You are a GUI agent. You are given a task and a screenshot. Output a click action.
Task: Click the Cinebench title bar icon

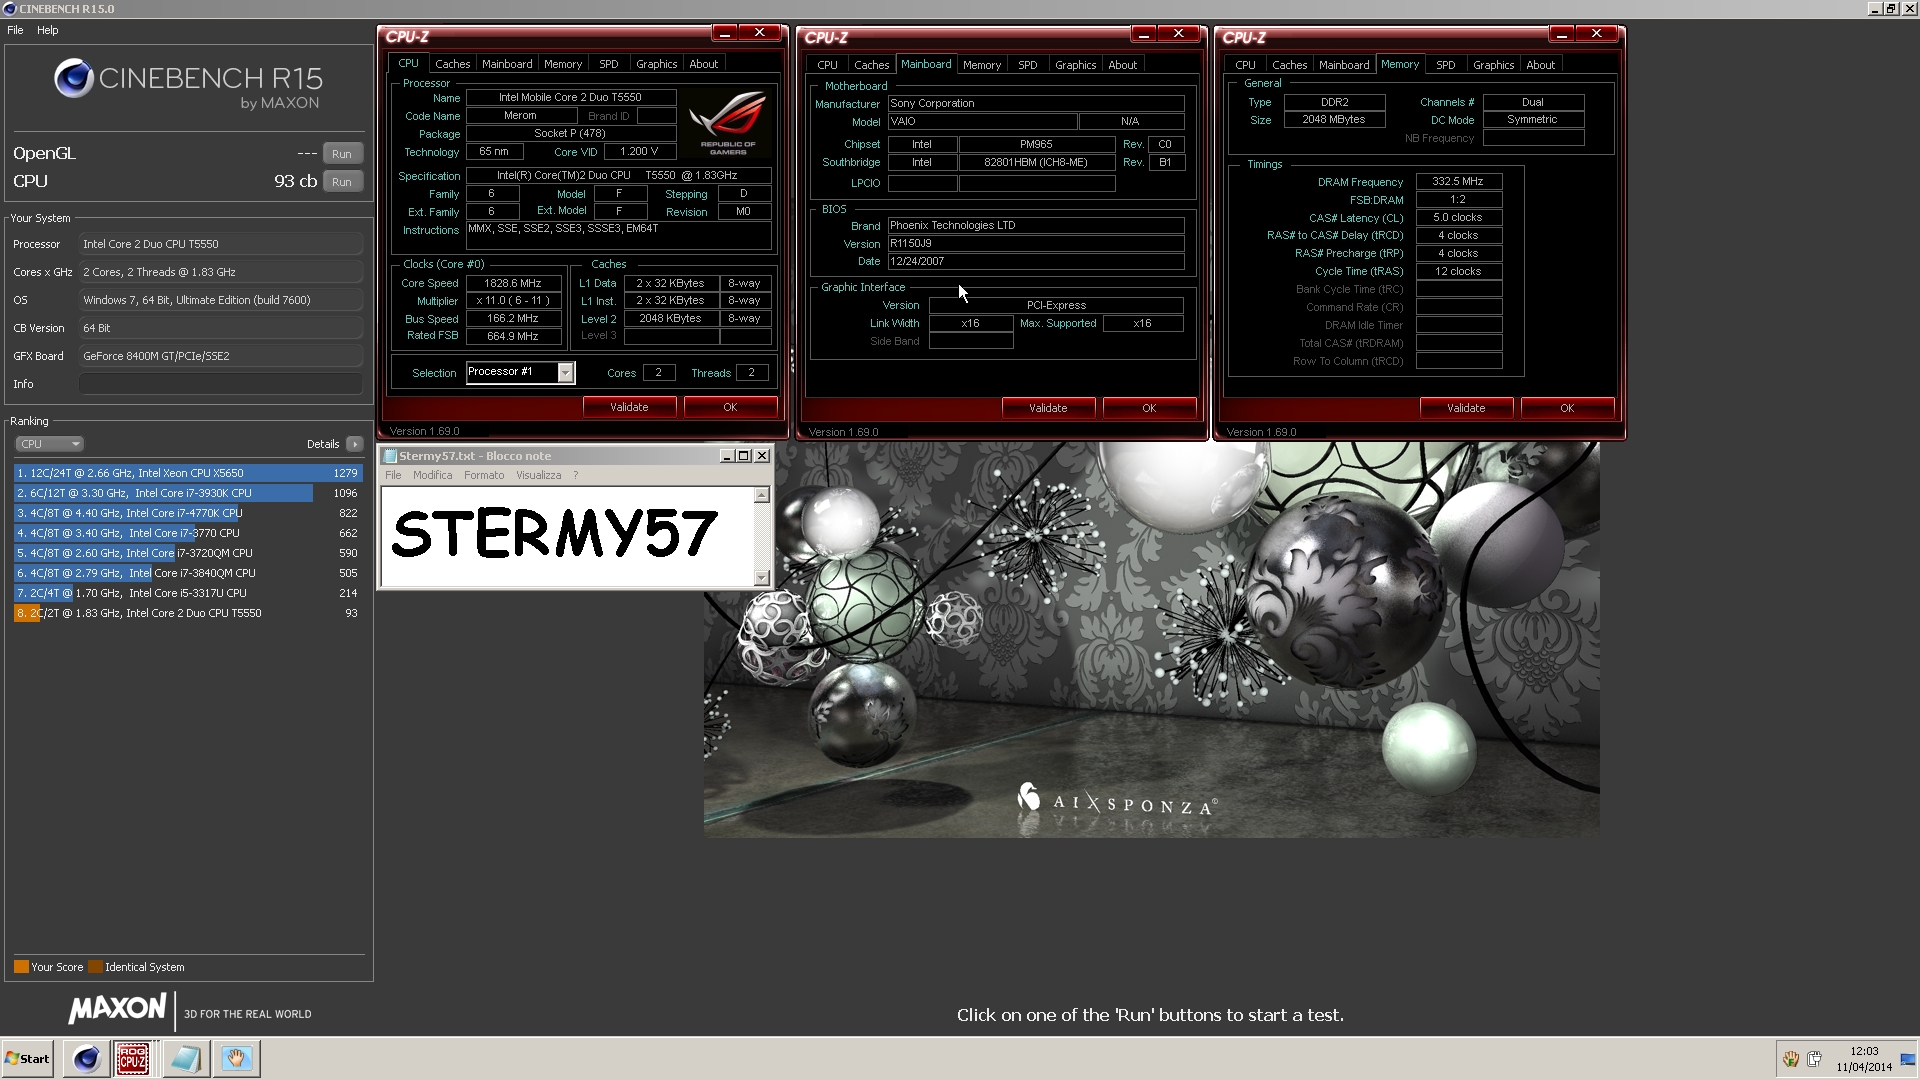9,8
